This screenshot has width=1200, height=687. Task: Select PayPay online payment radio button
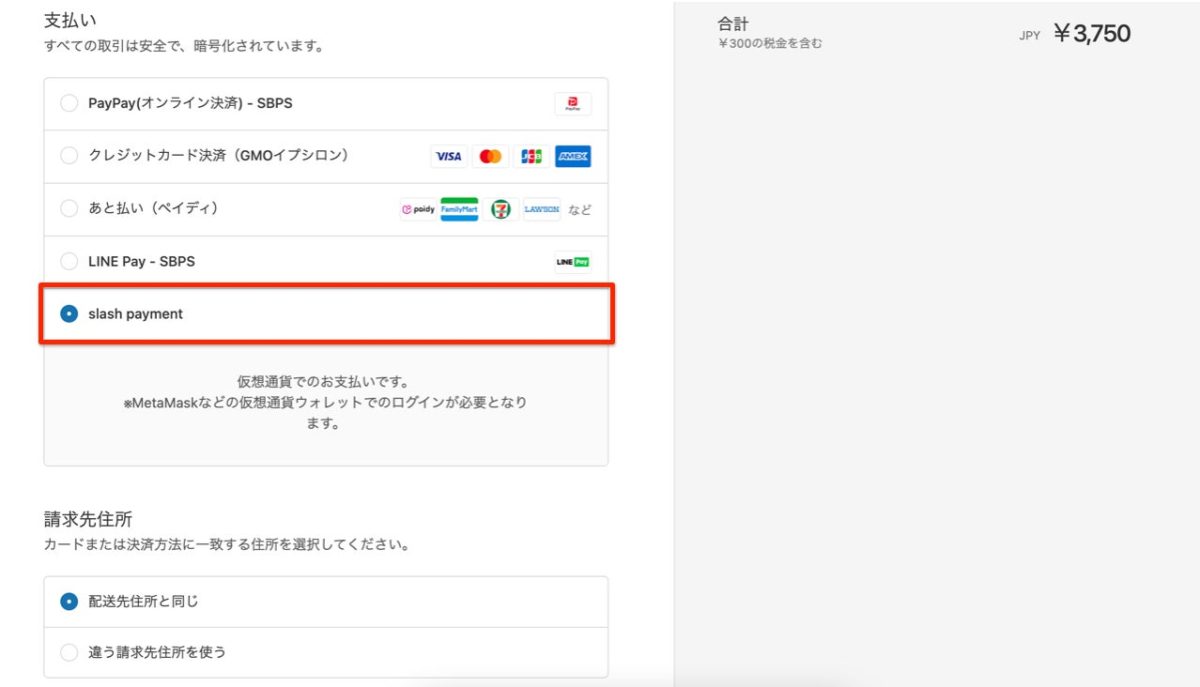tap(69, 103)
